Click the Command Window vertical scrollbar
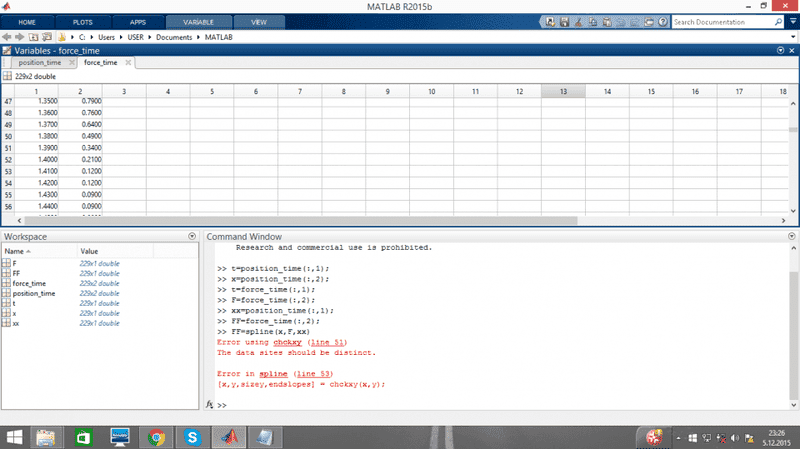Screen dimensions: 800x449 [x=793, y=337]
